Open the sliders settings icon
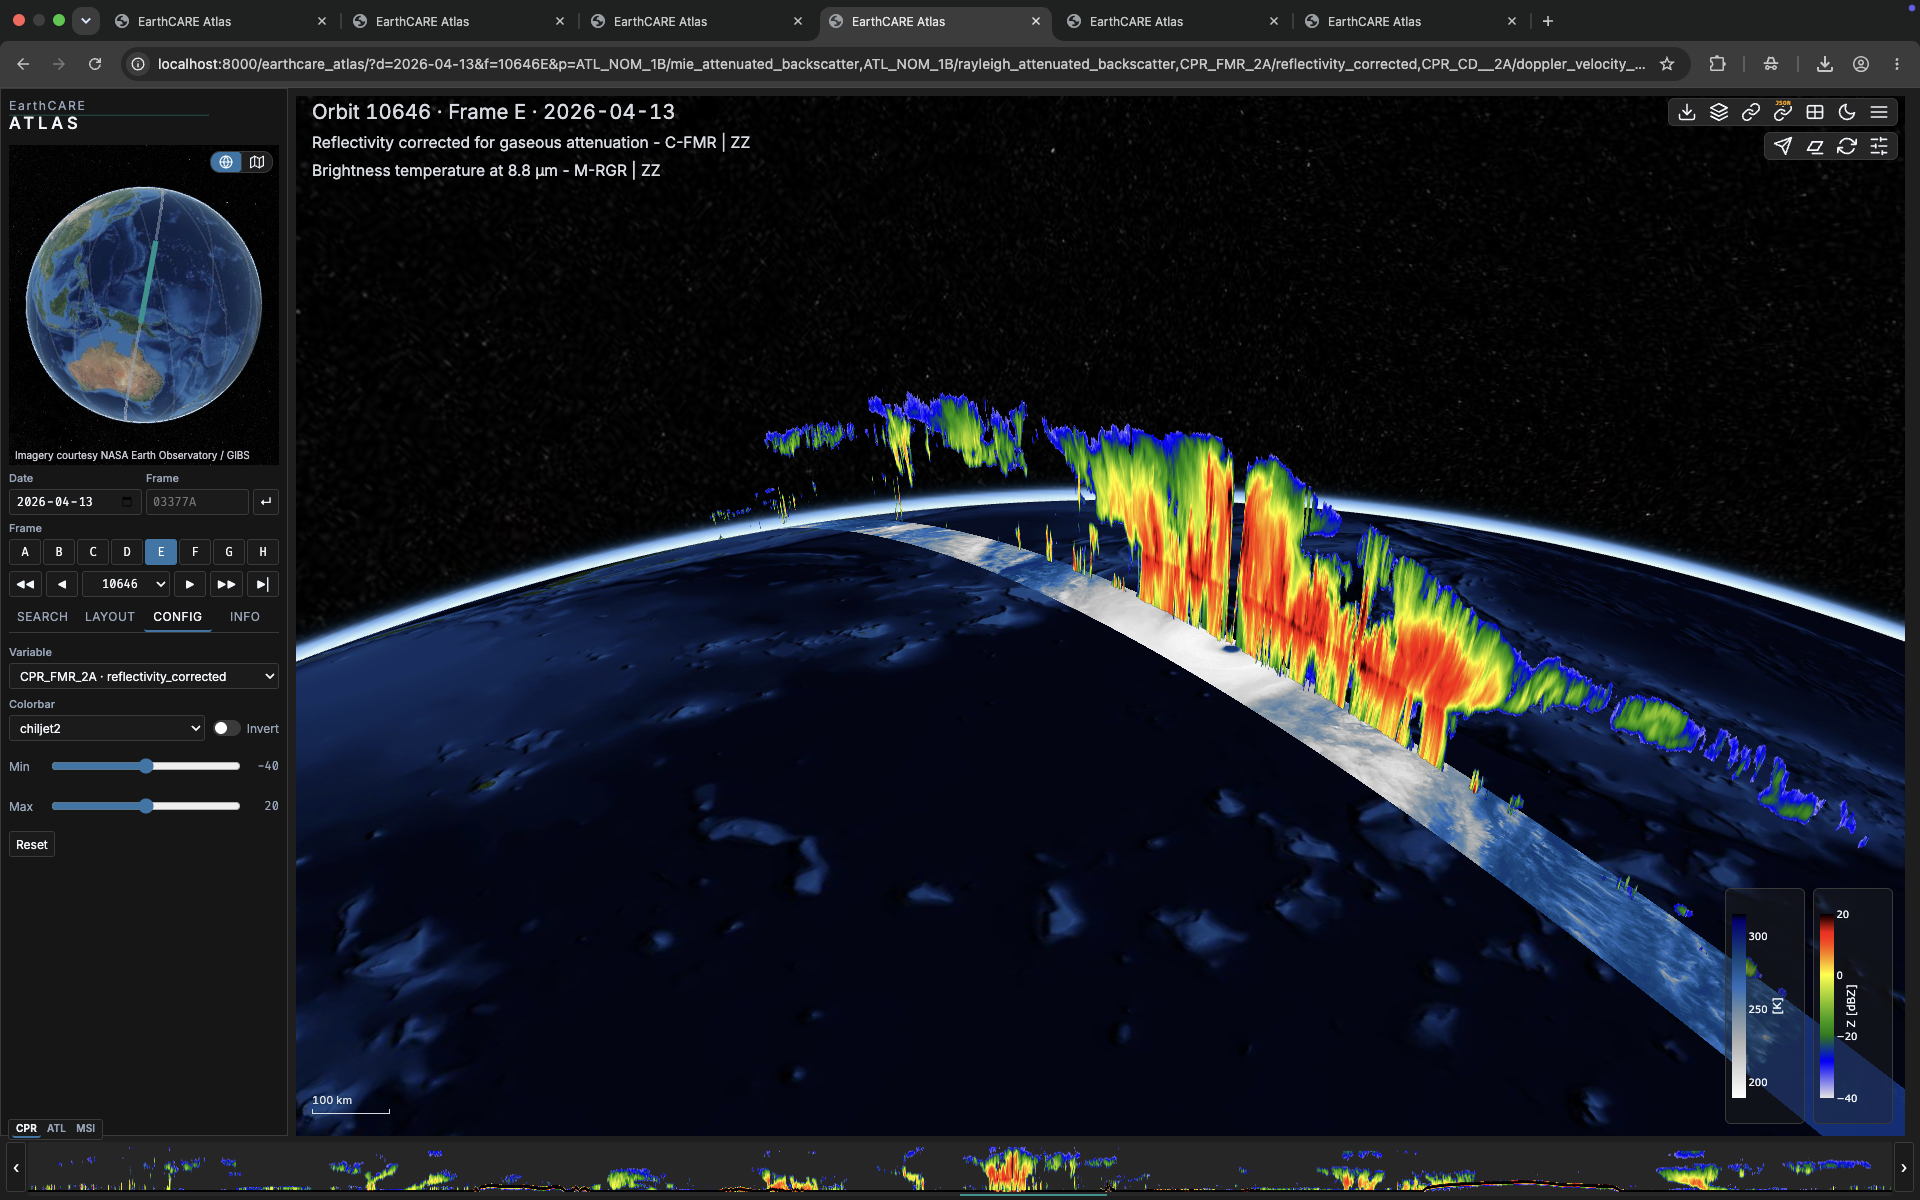Screen dimensions: 1920x1200 pyautogui.click(x=1879, y=146)
